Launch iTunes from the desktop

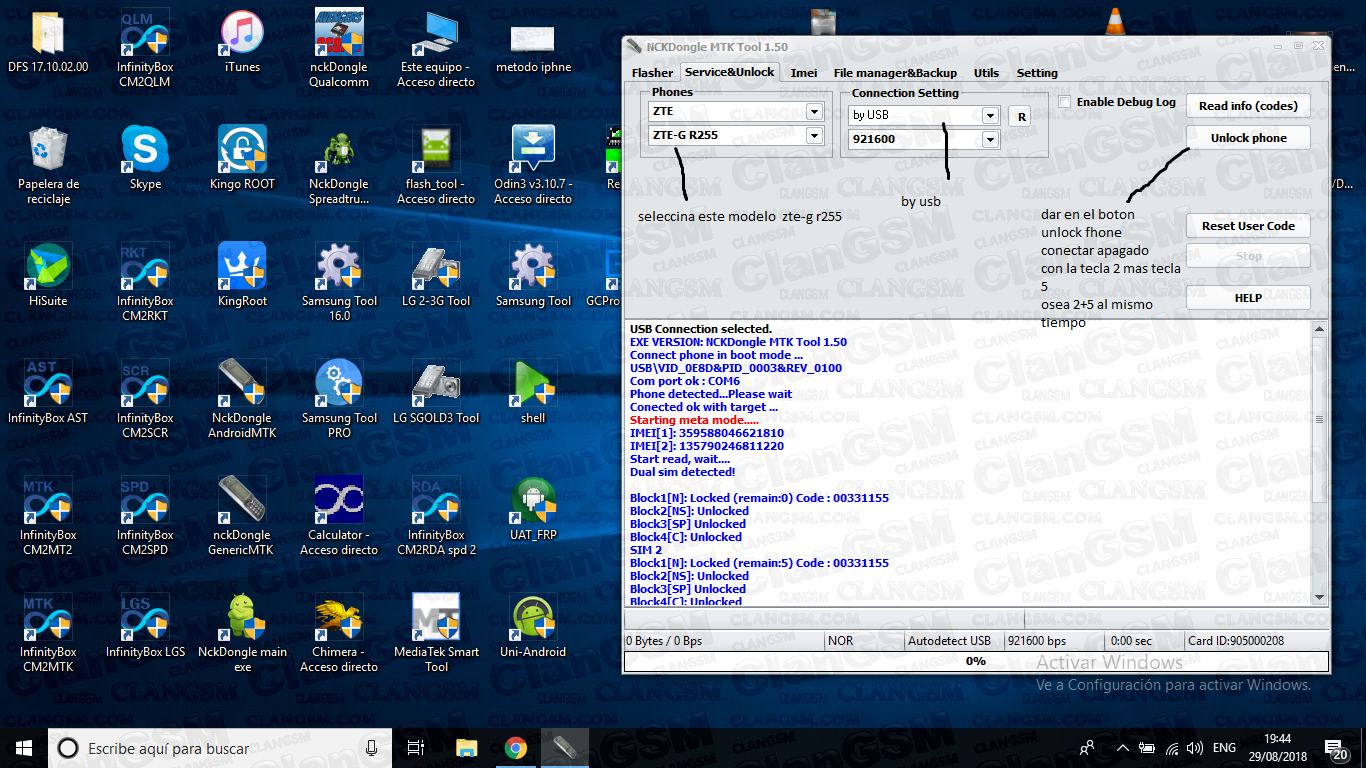click(x=242, y=42)
